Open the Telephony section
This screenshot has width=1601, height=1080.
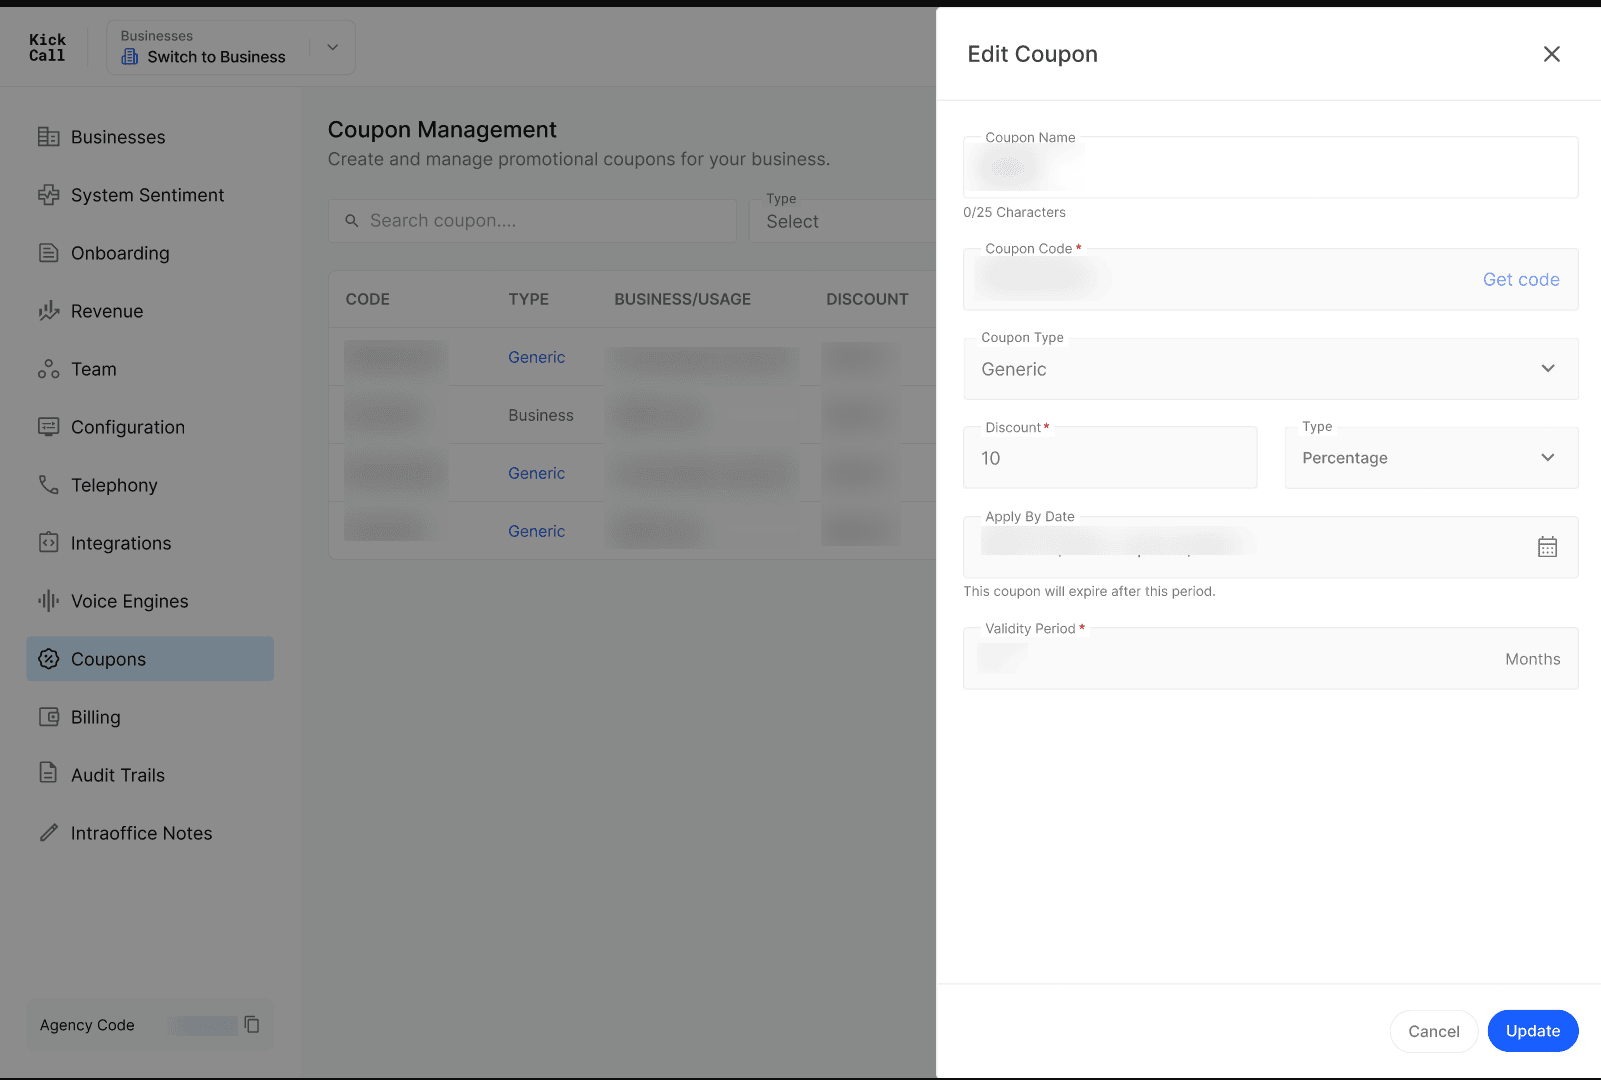click(x=150, y=485)
